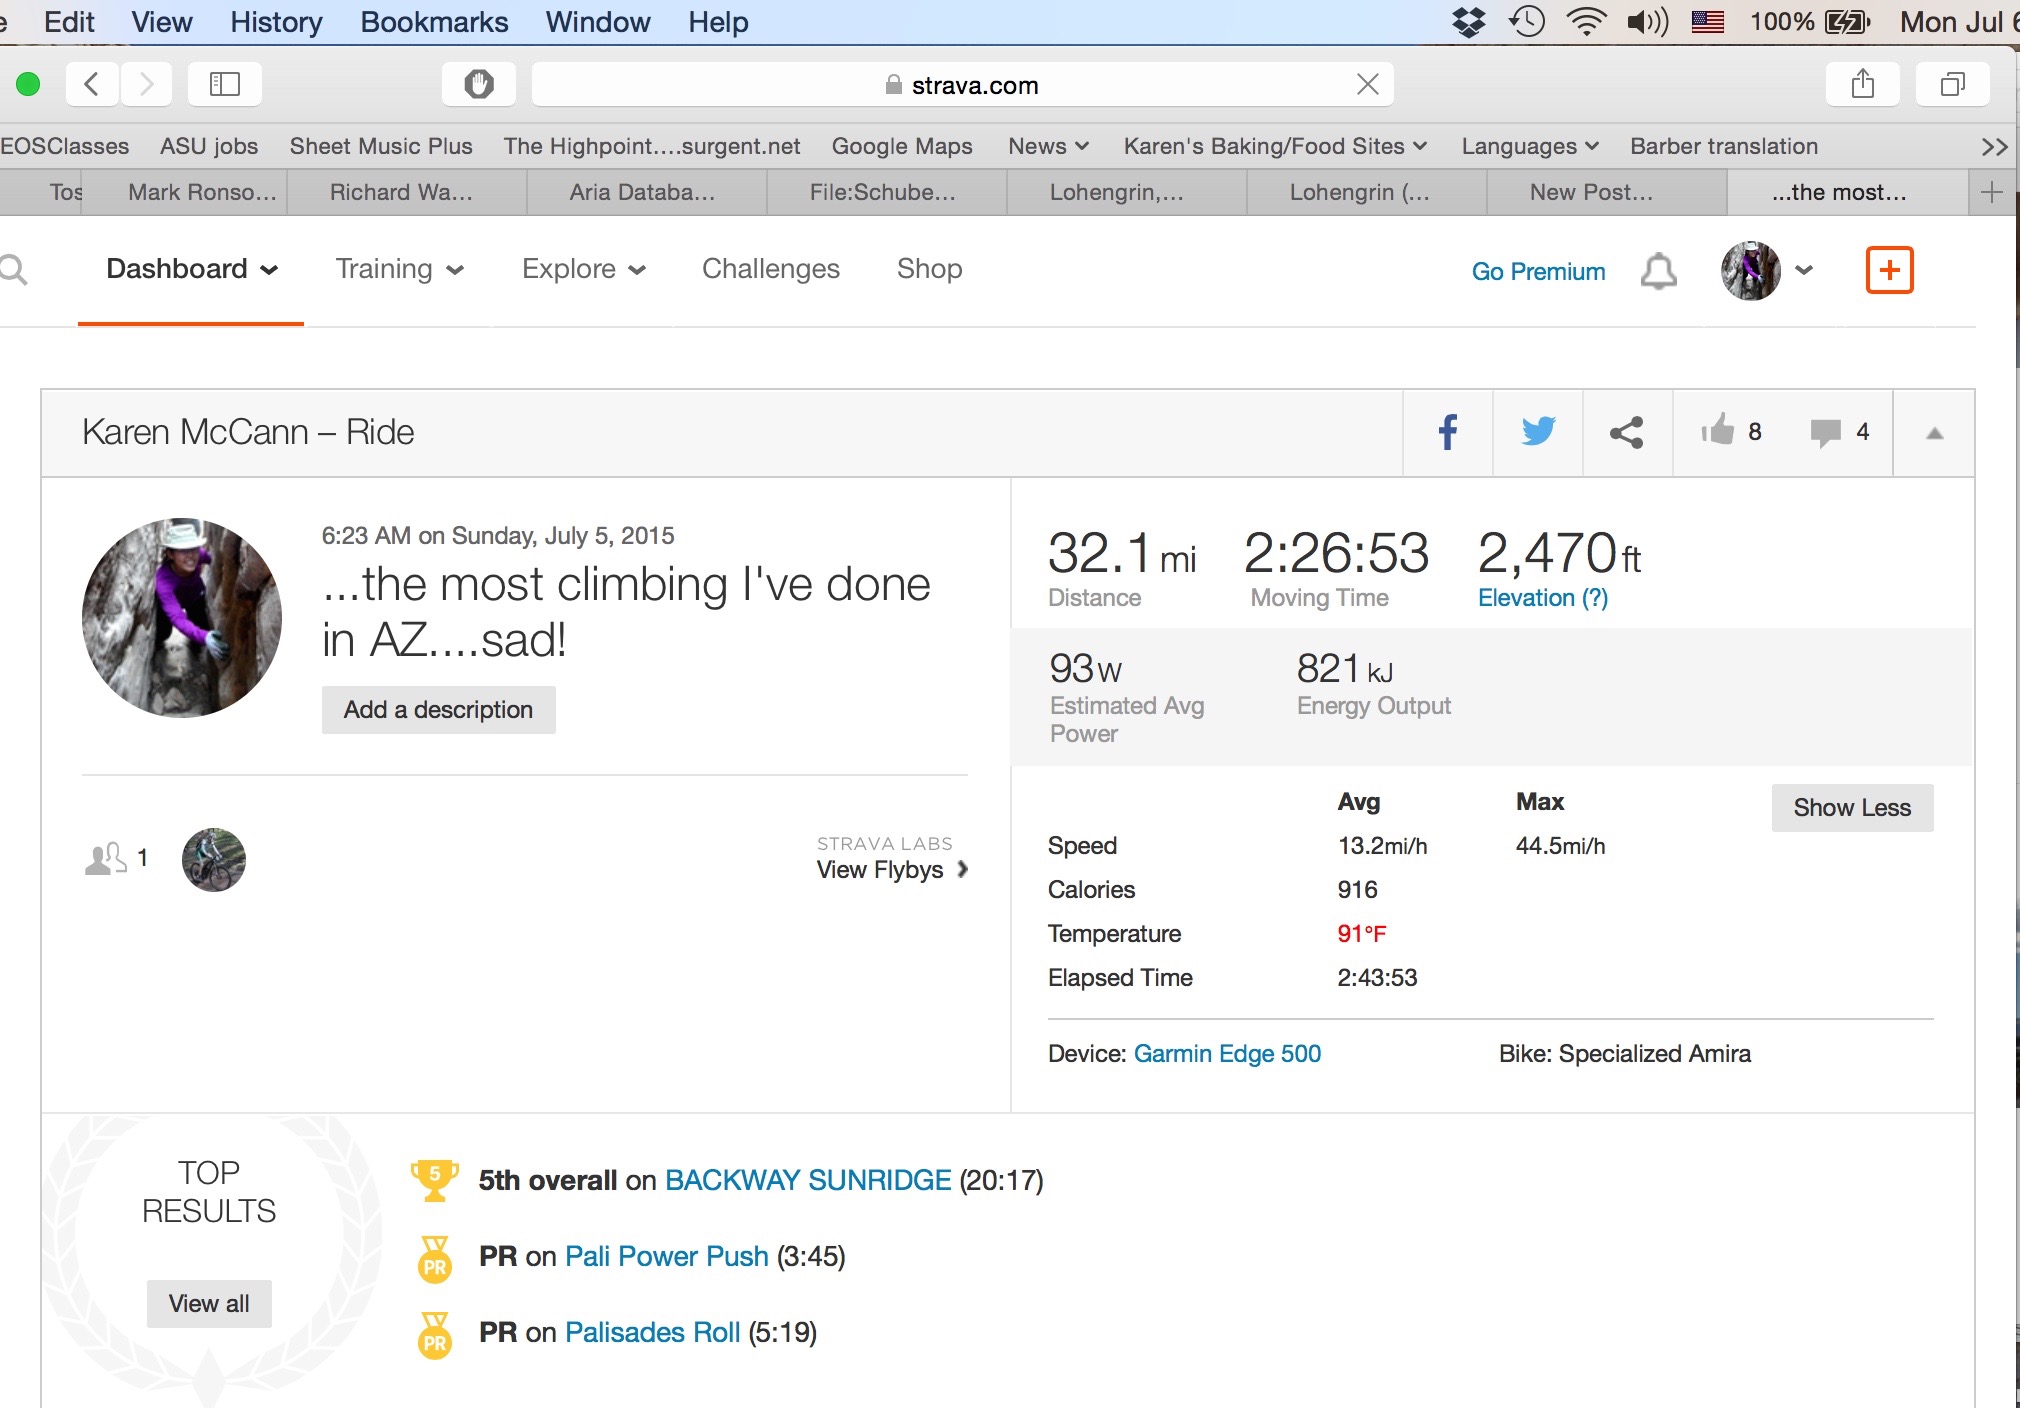
Task: Click Add a description button
Action: pos(438,710)
